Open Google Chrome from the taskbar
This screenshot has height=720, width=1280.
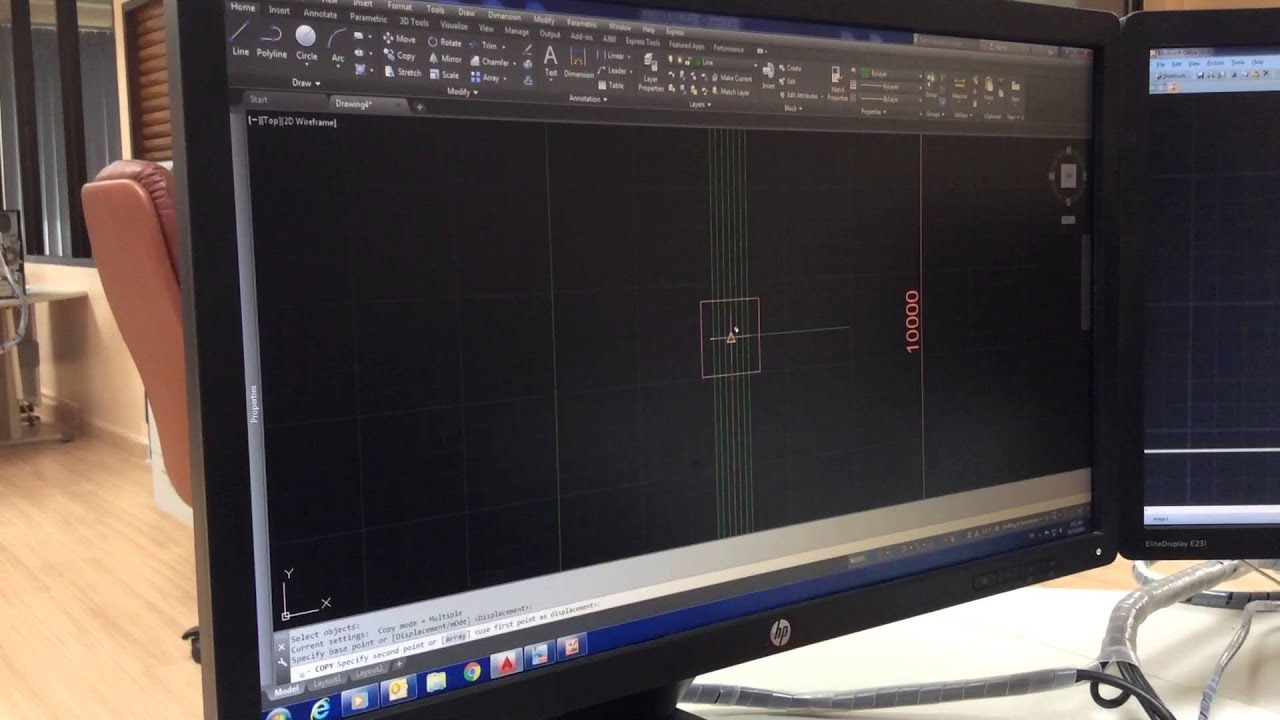click(471, 673)
